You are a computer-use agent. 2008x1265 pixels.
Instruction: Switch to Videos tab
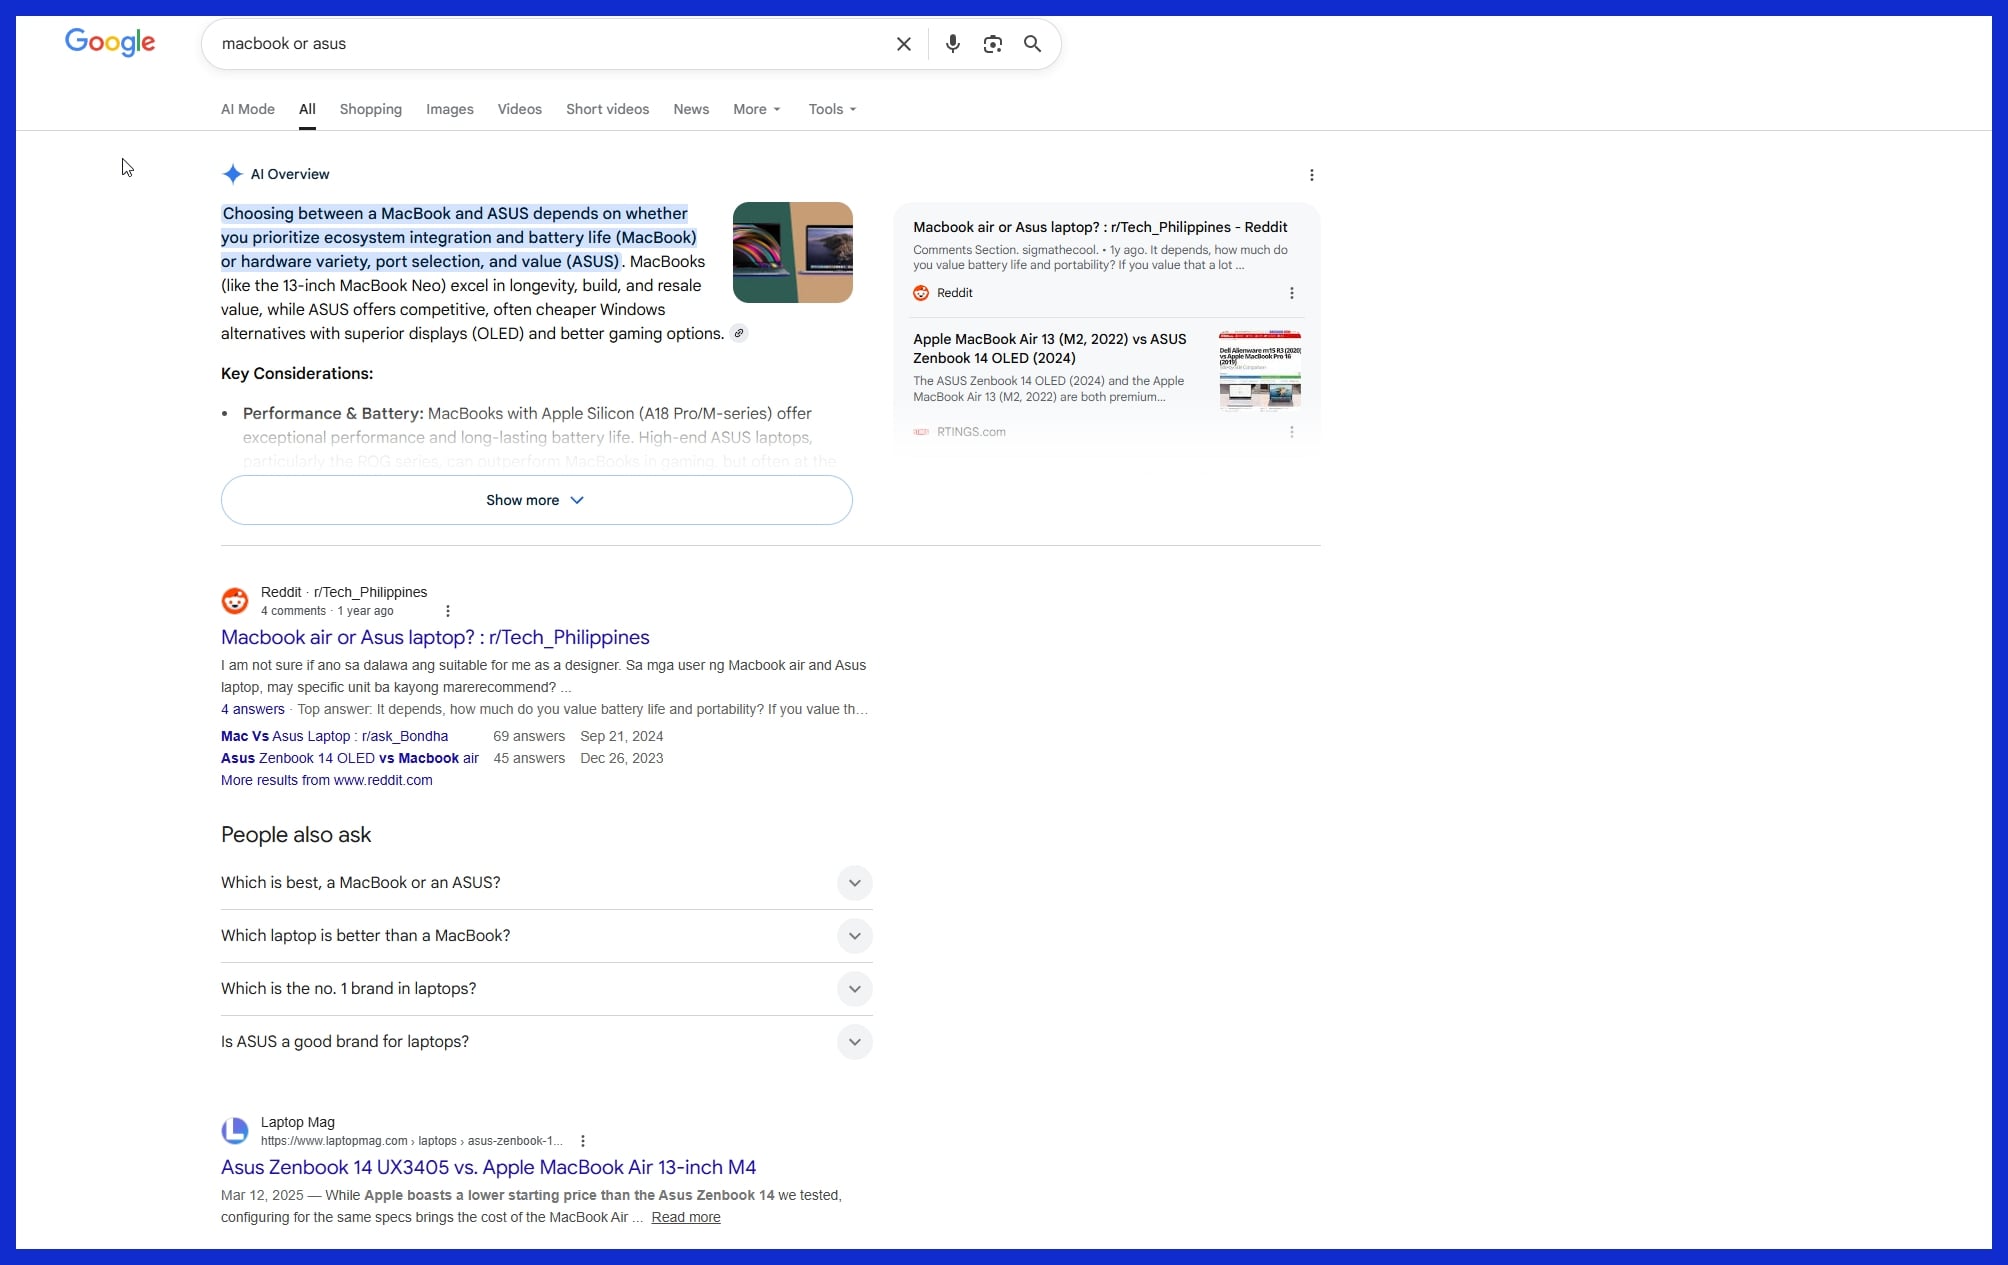(520, 109)
